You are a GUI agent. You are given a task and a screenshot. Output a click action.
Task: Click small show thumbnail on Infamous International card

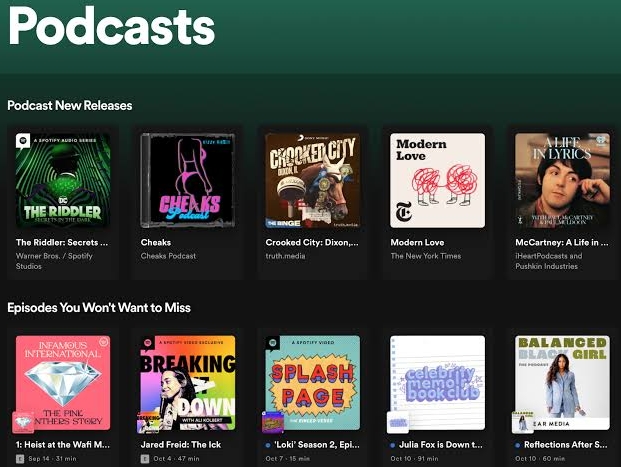click(x=23, y=423)
